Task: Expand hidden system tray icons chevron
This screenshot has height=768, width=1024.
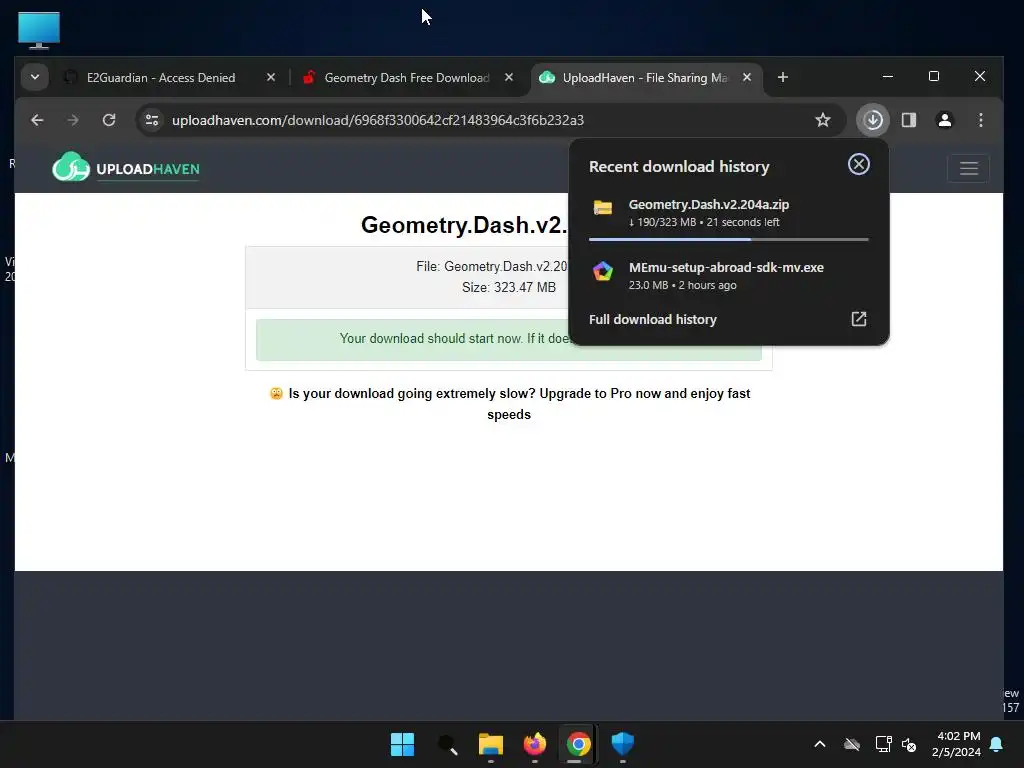Action: pyautogui.click(x=820, y=744)
